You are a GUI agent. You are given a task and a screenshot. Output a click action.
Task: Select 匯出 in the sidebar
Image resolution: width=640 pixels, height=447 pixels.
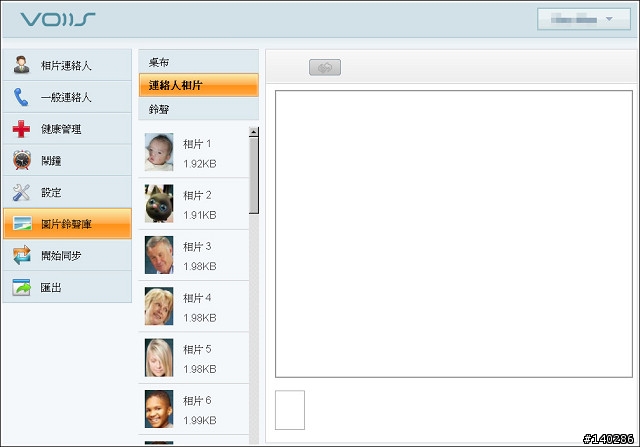[x=67, y=287]
